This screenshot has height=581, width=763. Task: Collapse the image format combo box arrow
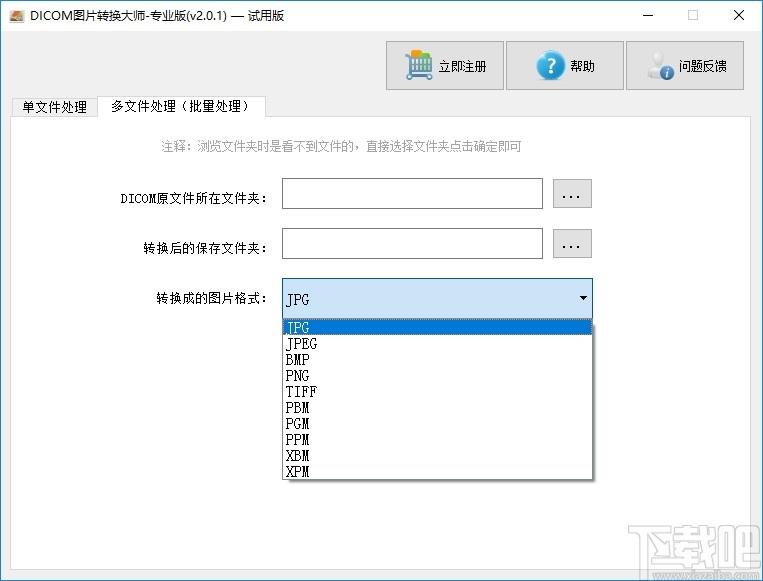point(583,298)
